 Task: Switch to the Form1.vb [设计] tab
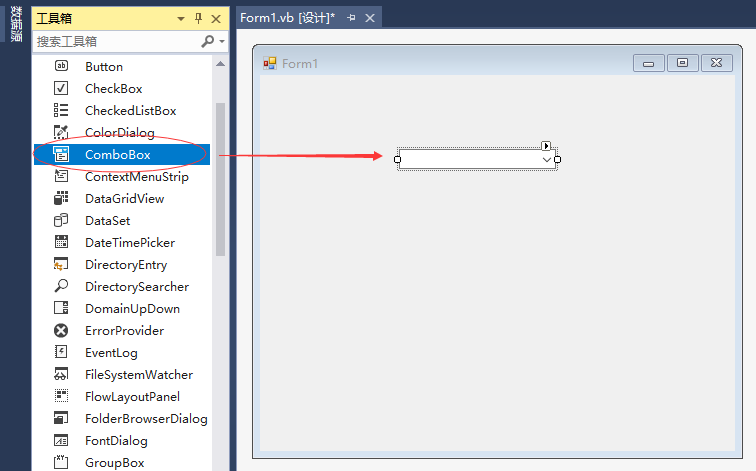pyautogui.click(x=287, y=18)
